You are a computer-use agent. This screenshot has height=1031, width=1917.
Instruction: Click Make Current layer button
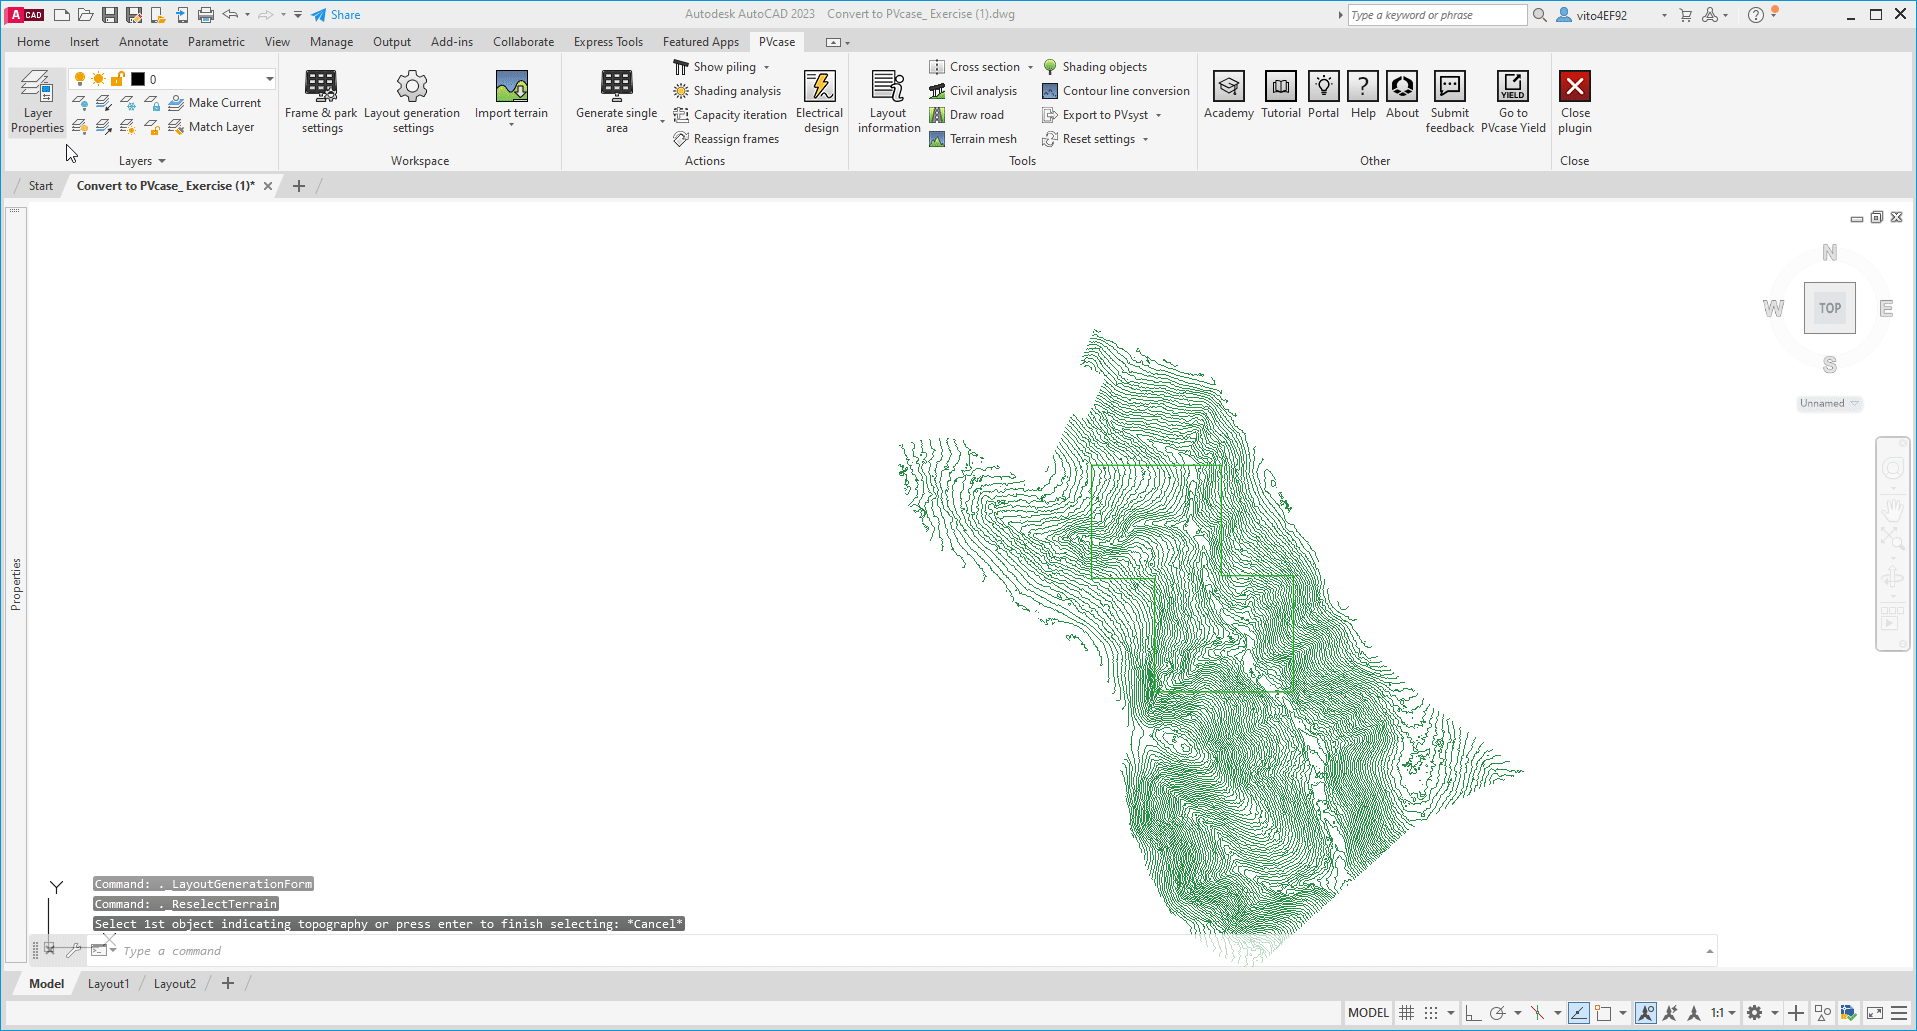[x=215, y=103]
